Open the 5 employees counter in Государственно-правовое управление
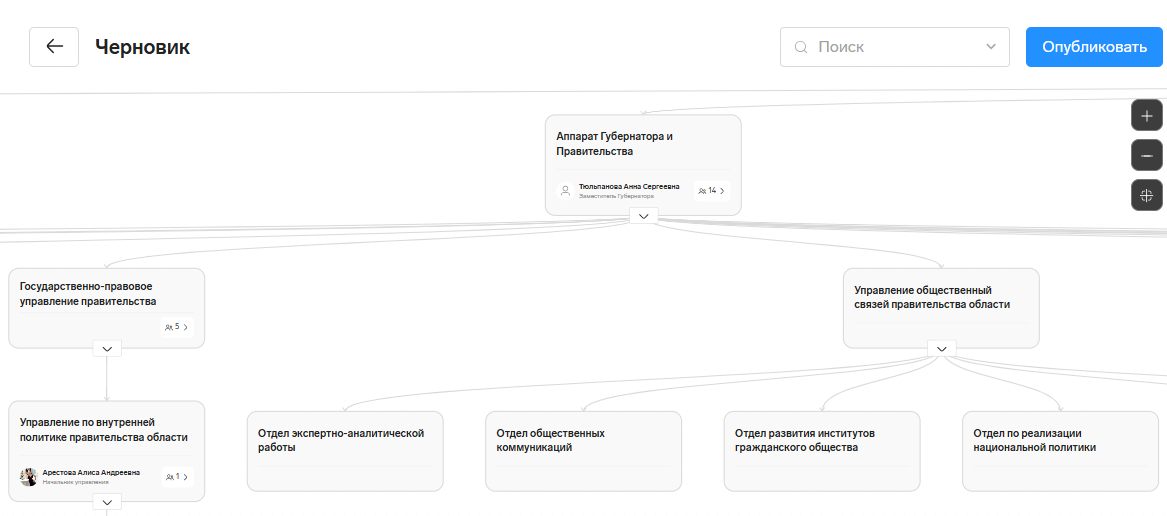This screenshot has width=1167, height=516. 177,327
